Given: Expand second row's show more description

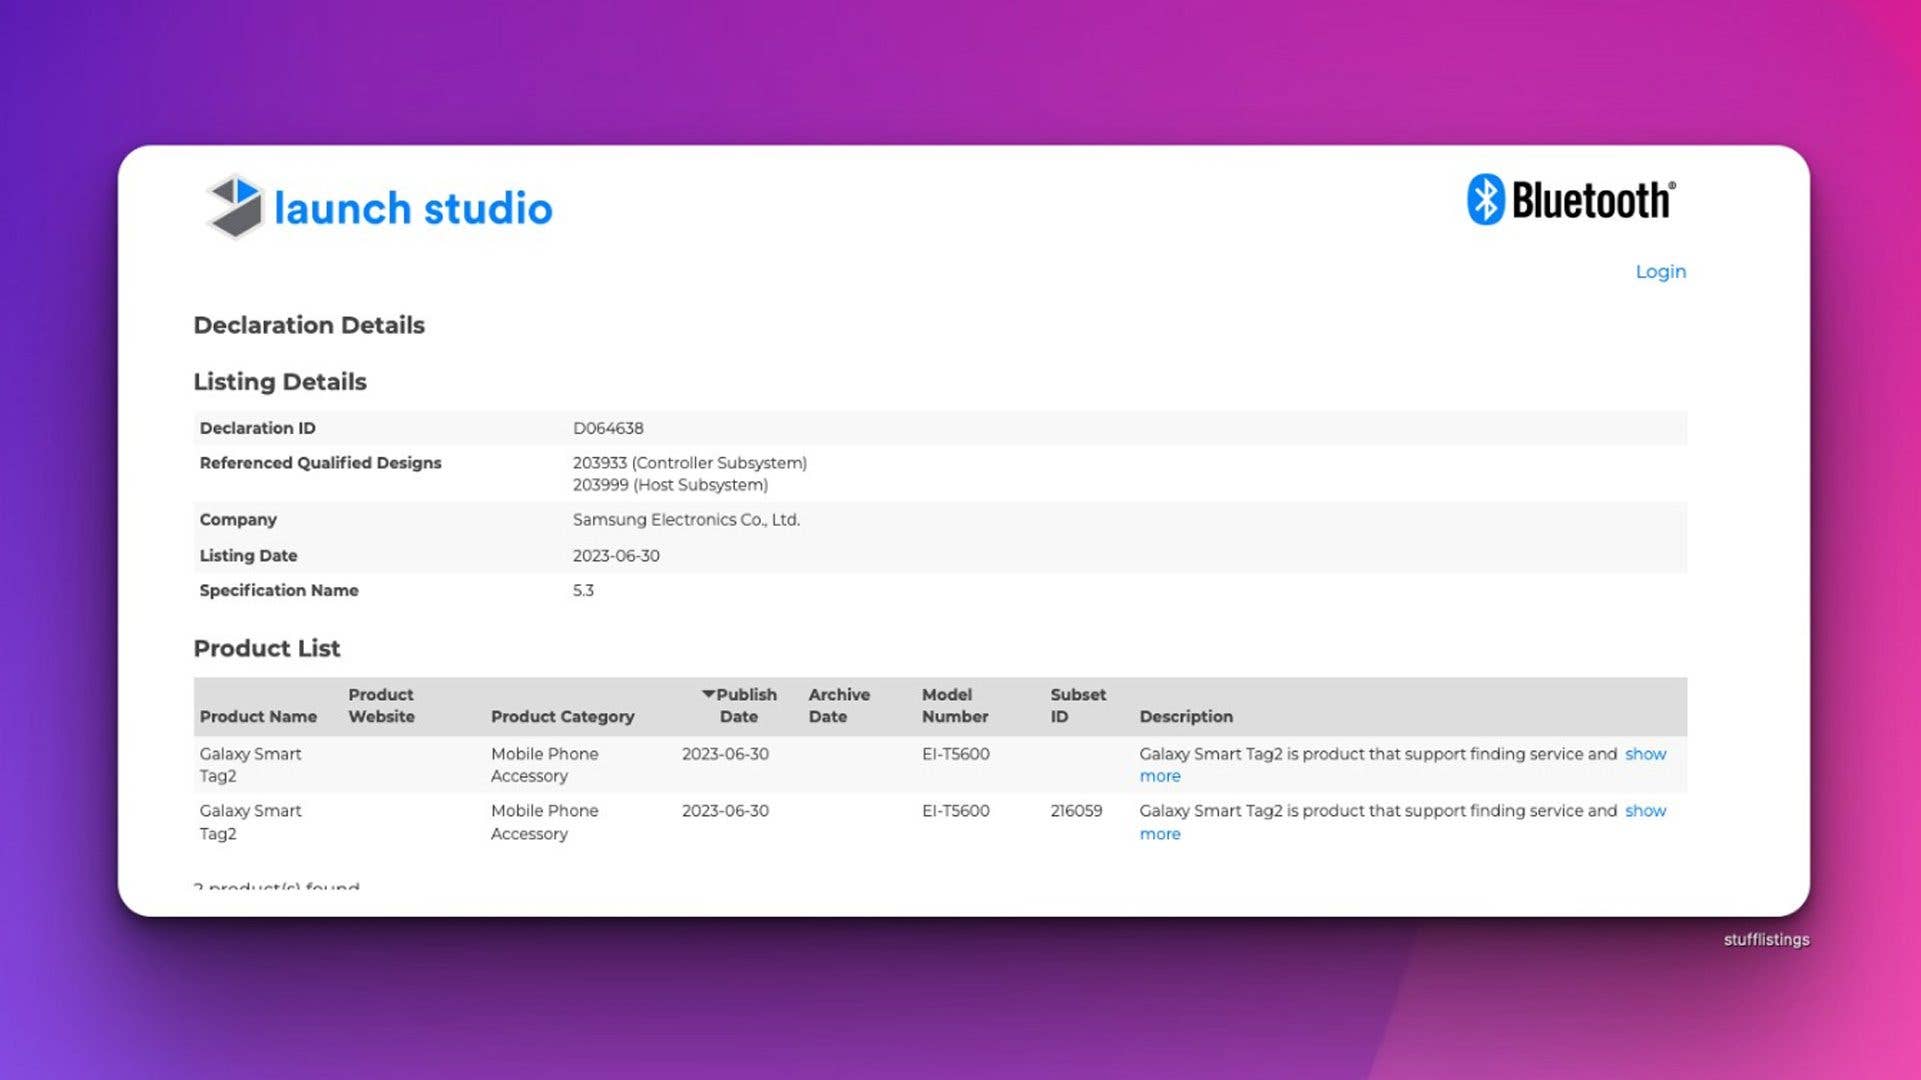Looking at the screenshot, I should pos(1645,811).
